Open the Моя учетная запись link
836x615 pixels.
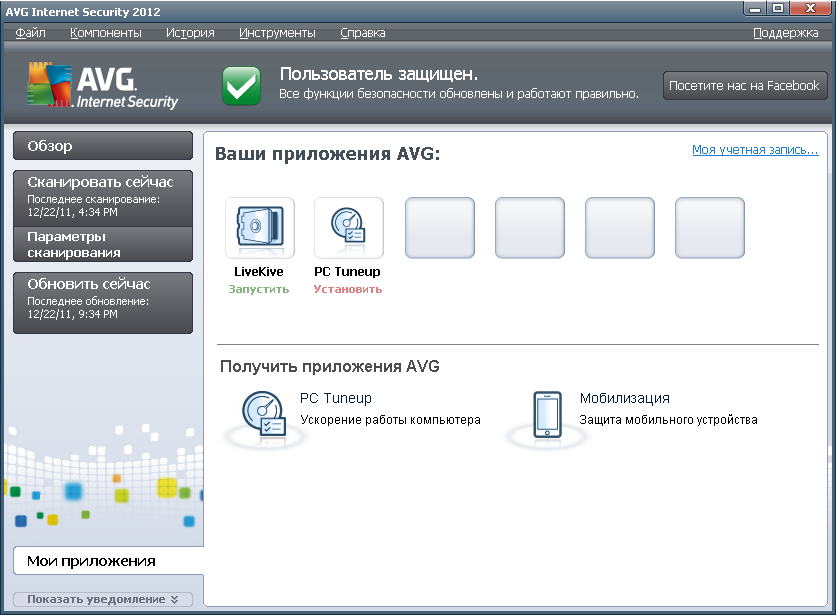click(755, 150)
